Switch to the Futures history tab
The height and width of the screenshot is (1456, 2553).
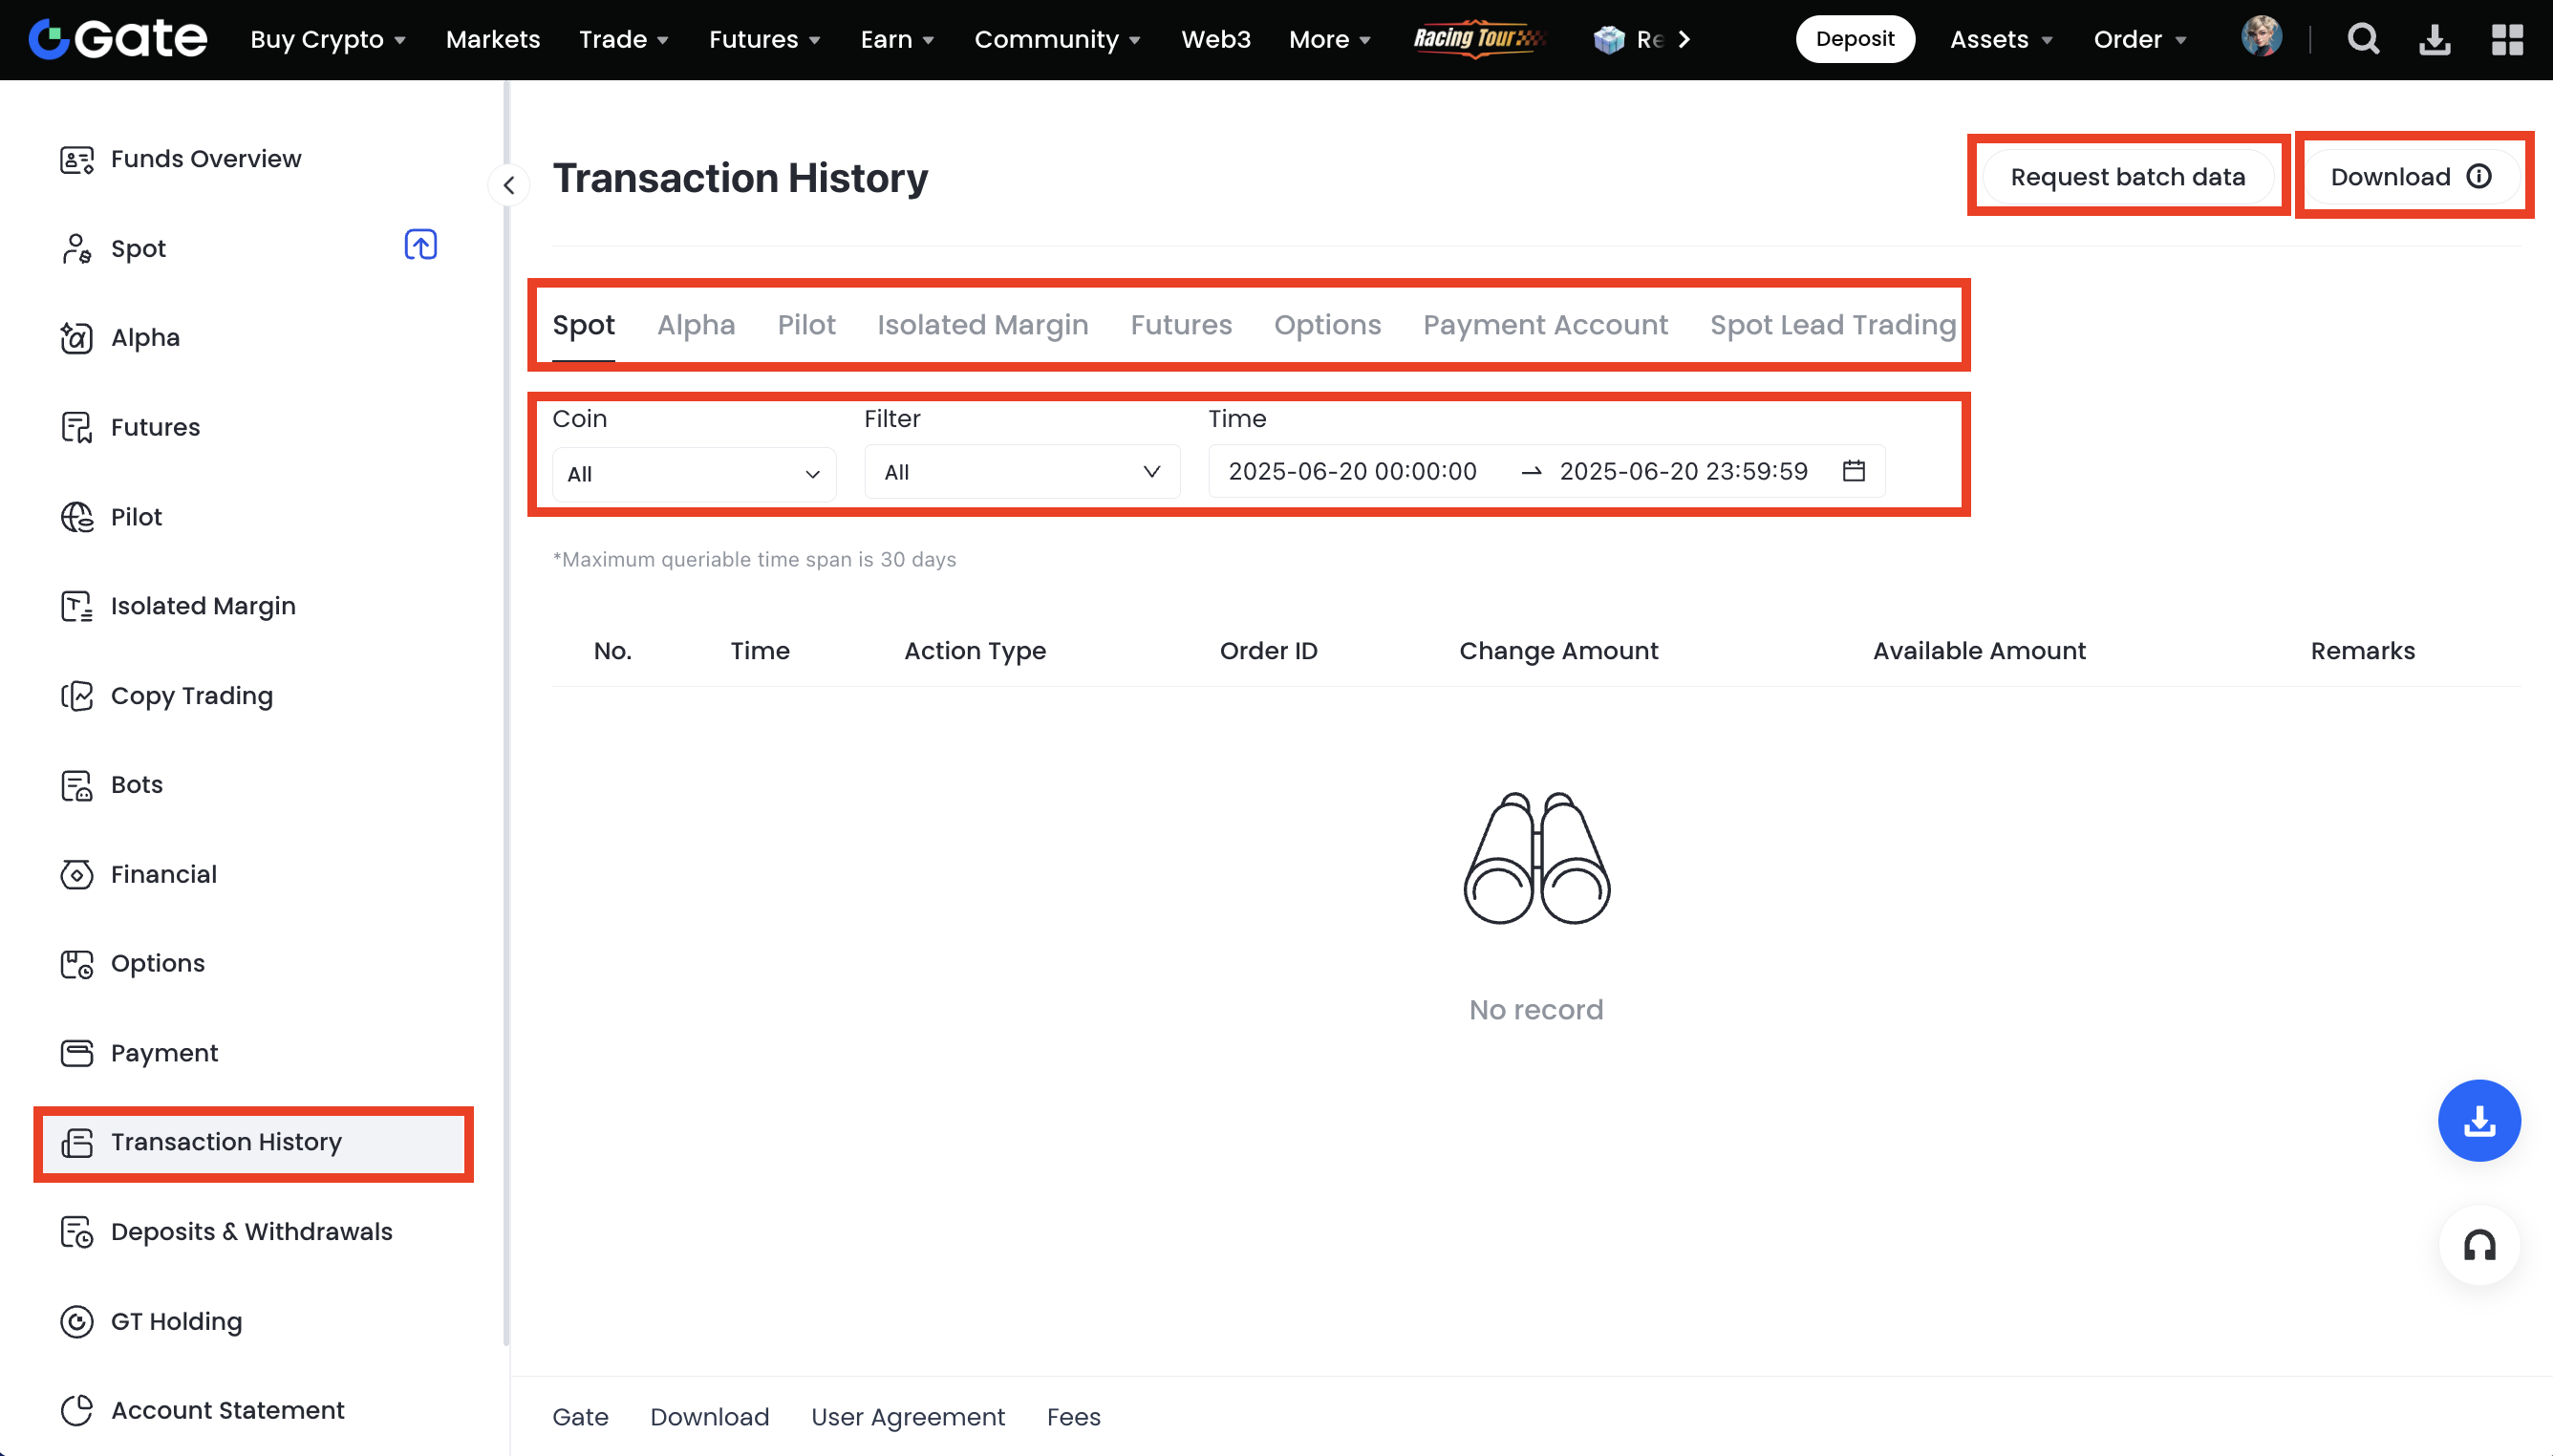point(1180,325)
